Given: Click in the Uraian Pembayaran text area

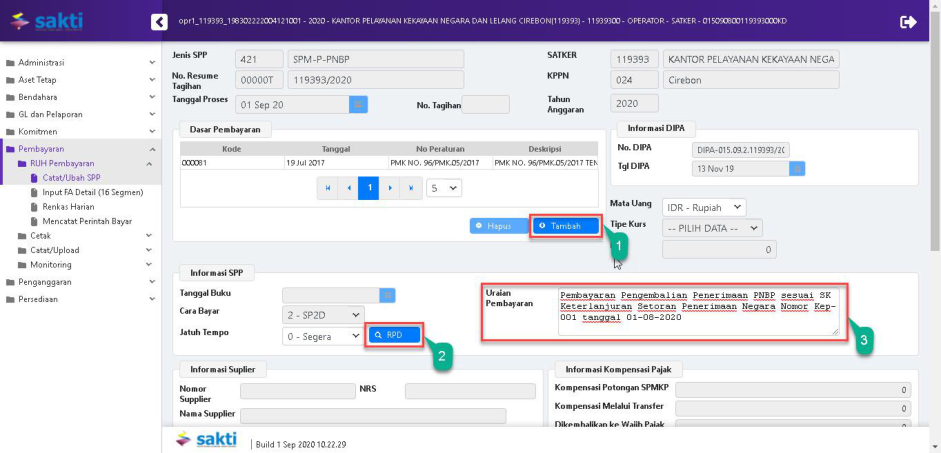Looking at the screenshot, I should click(x=696, y=311).
